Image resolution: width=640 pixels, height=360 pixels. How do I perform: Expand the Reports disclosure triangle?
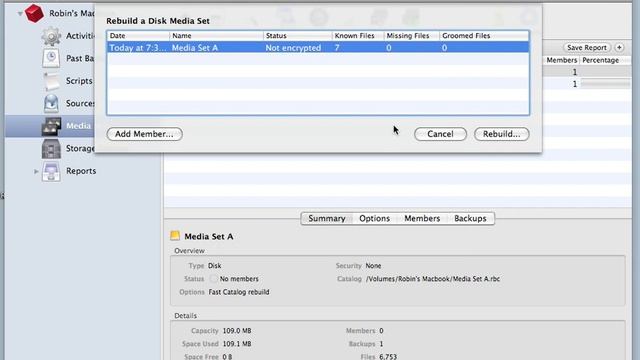36,171
